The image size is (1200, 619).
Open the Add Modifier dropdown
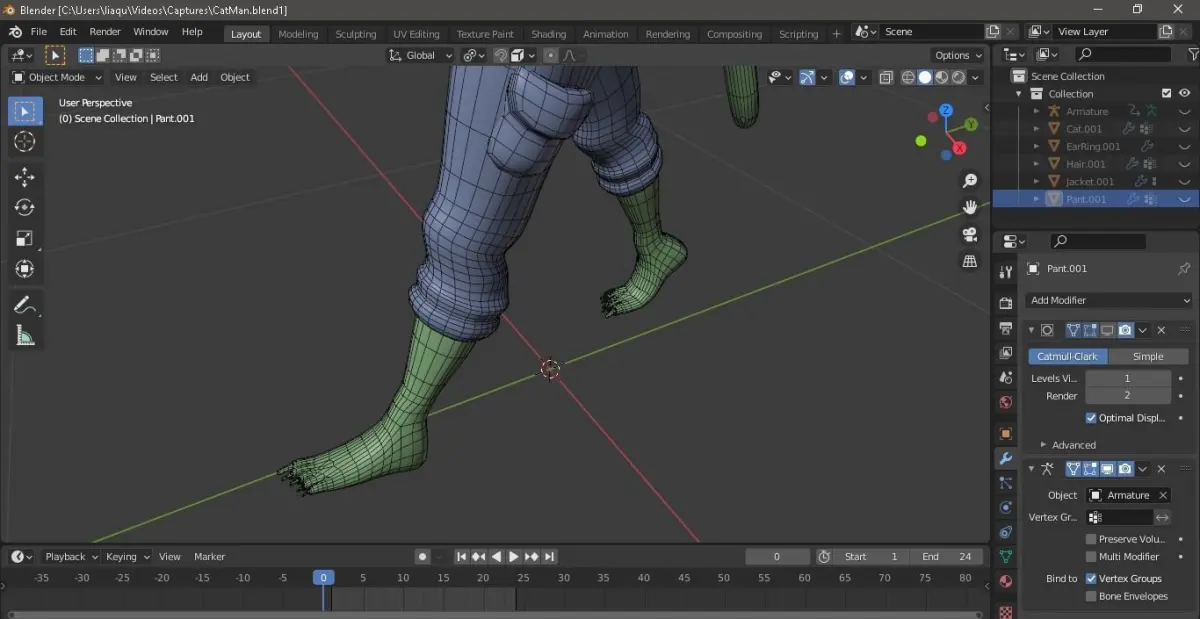coord(1109,300)
